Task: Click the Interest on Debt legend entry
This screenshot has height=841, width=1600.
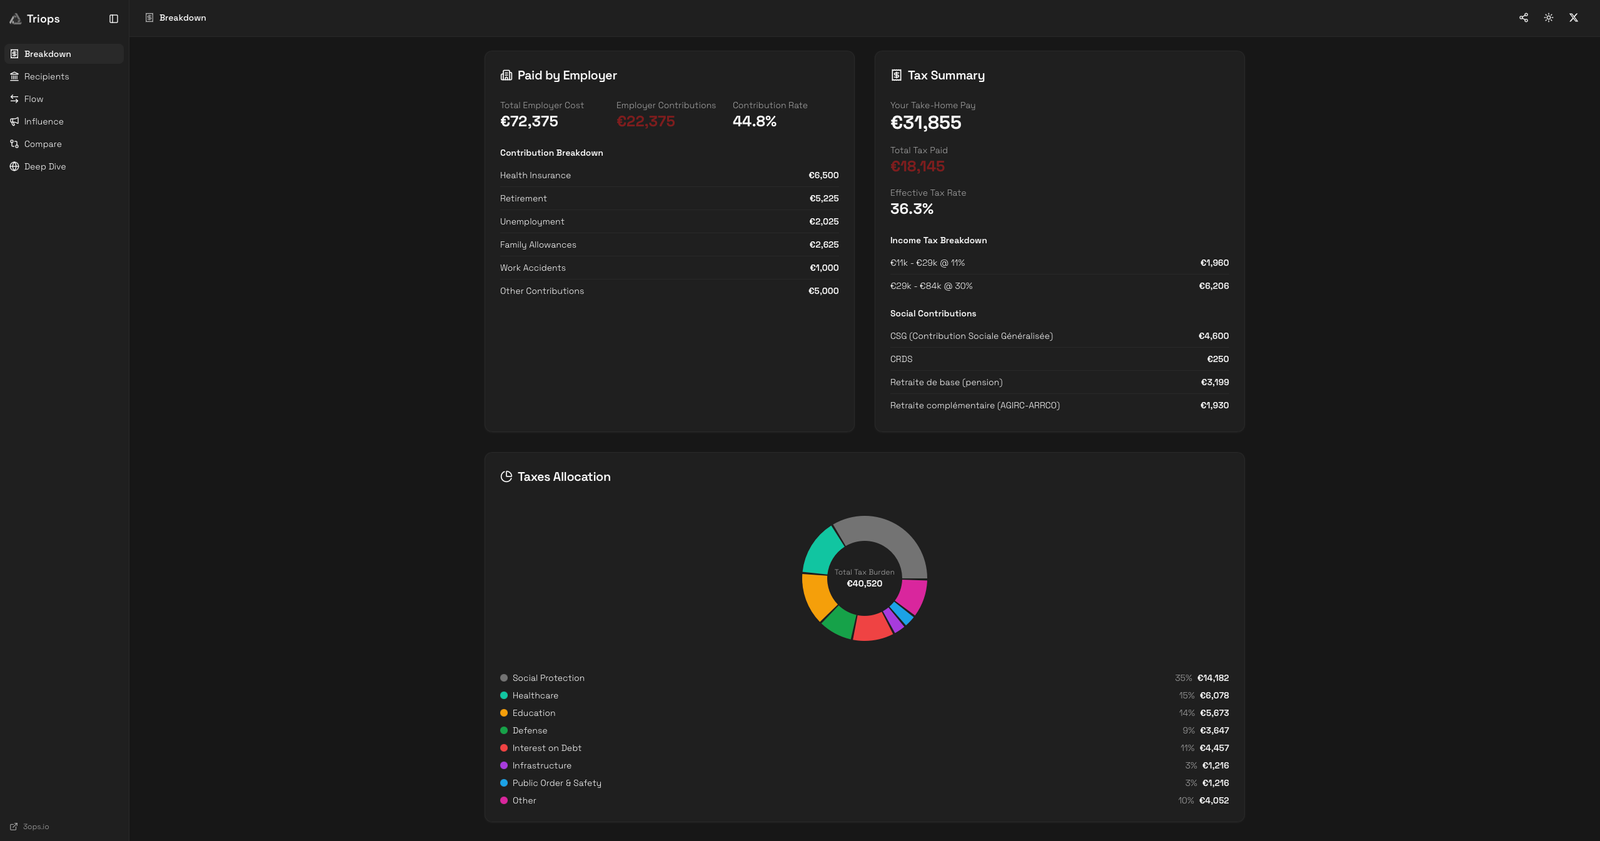Action: (546, 748)
